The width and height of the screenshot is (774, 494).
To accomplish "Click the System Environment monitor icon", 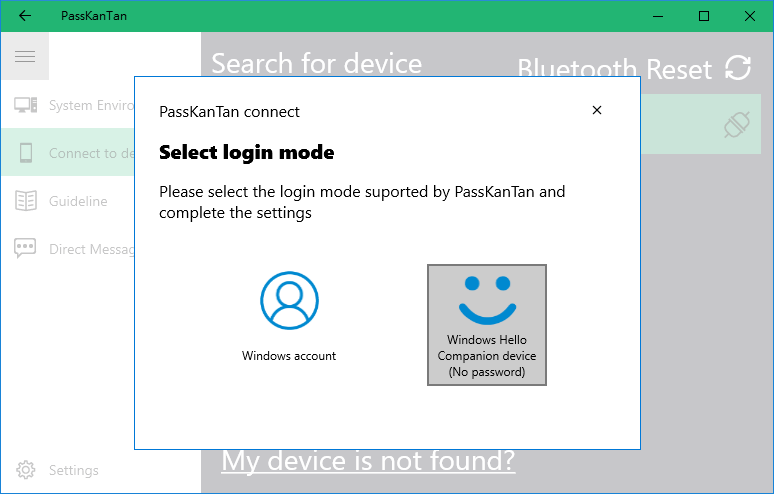I will coord(26,105).
